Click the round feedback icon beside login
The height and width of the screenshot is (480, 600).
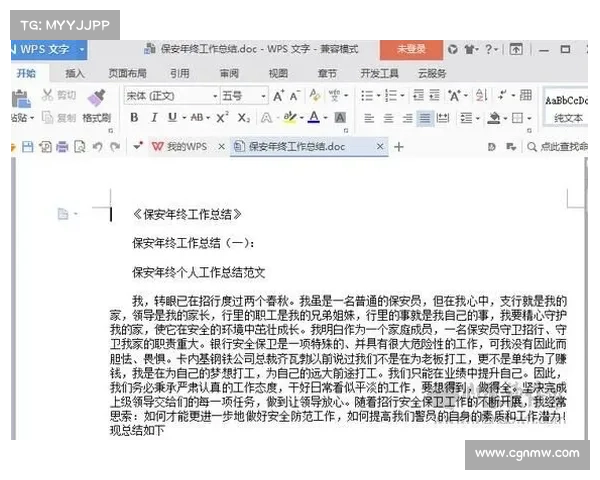coord(453,49)
